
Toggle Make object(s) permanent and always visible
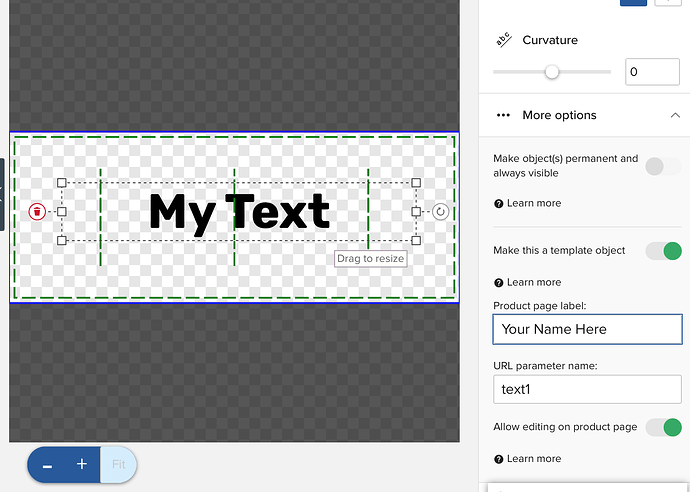663,166
